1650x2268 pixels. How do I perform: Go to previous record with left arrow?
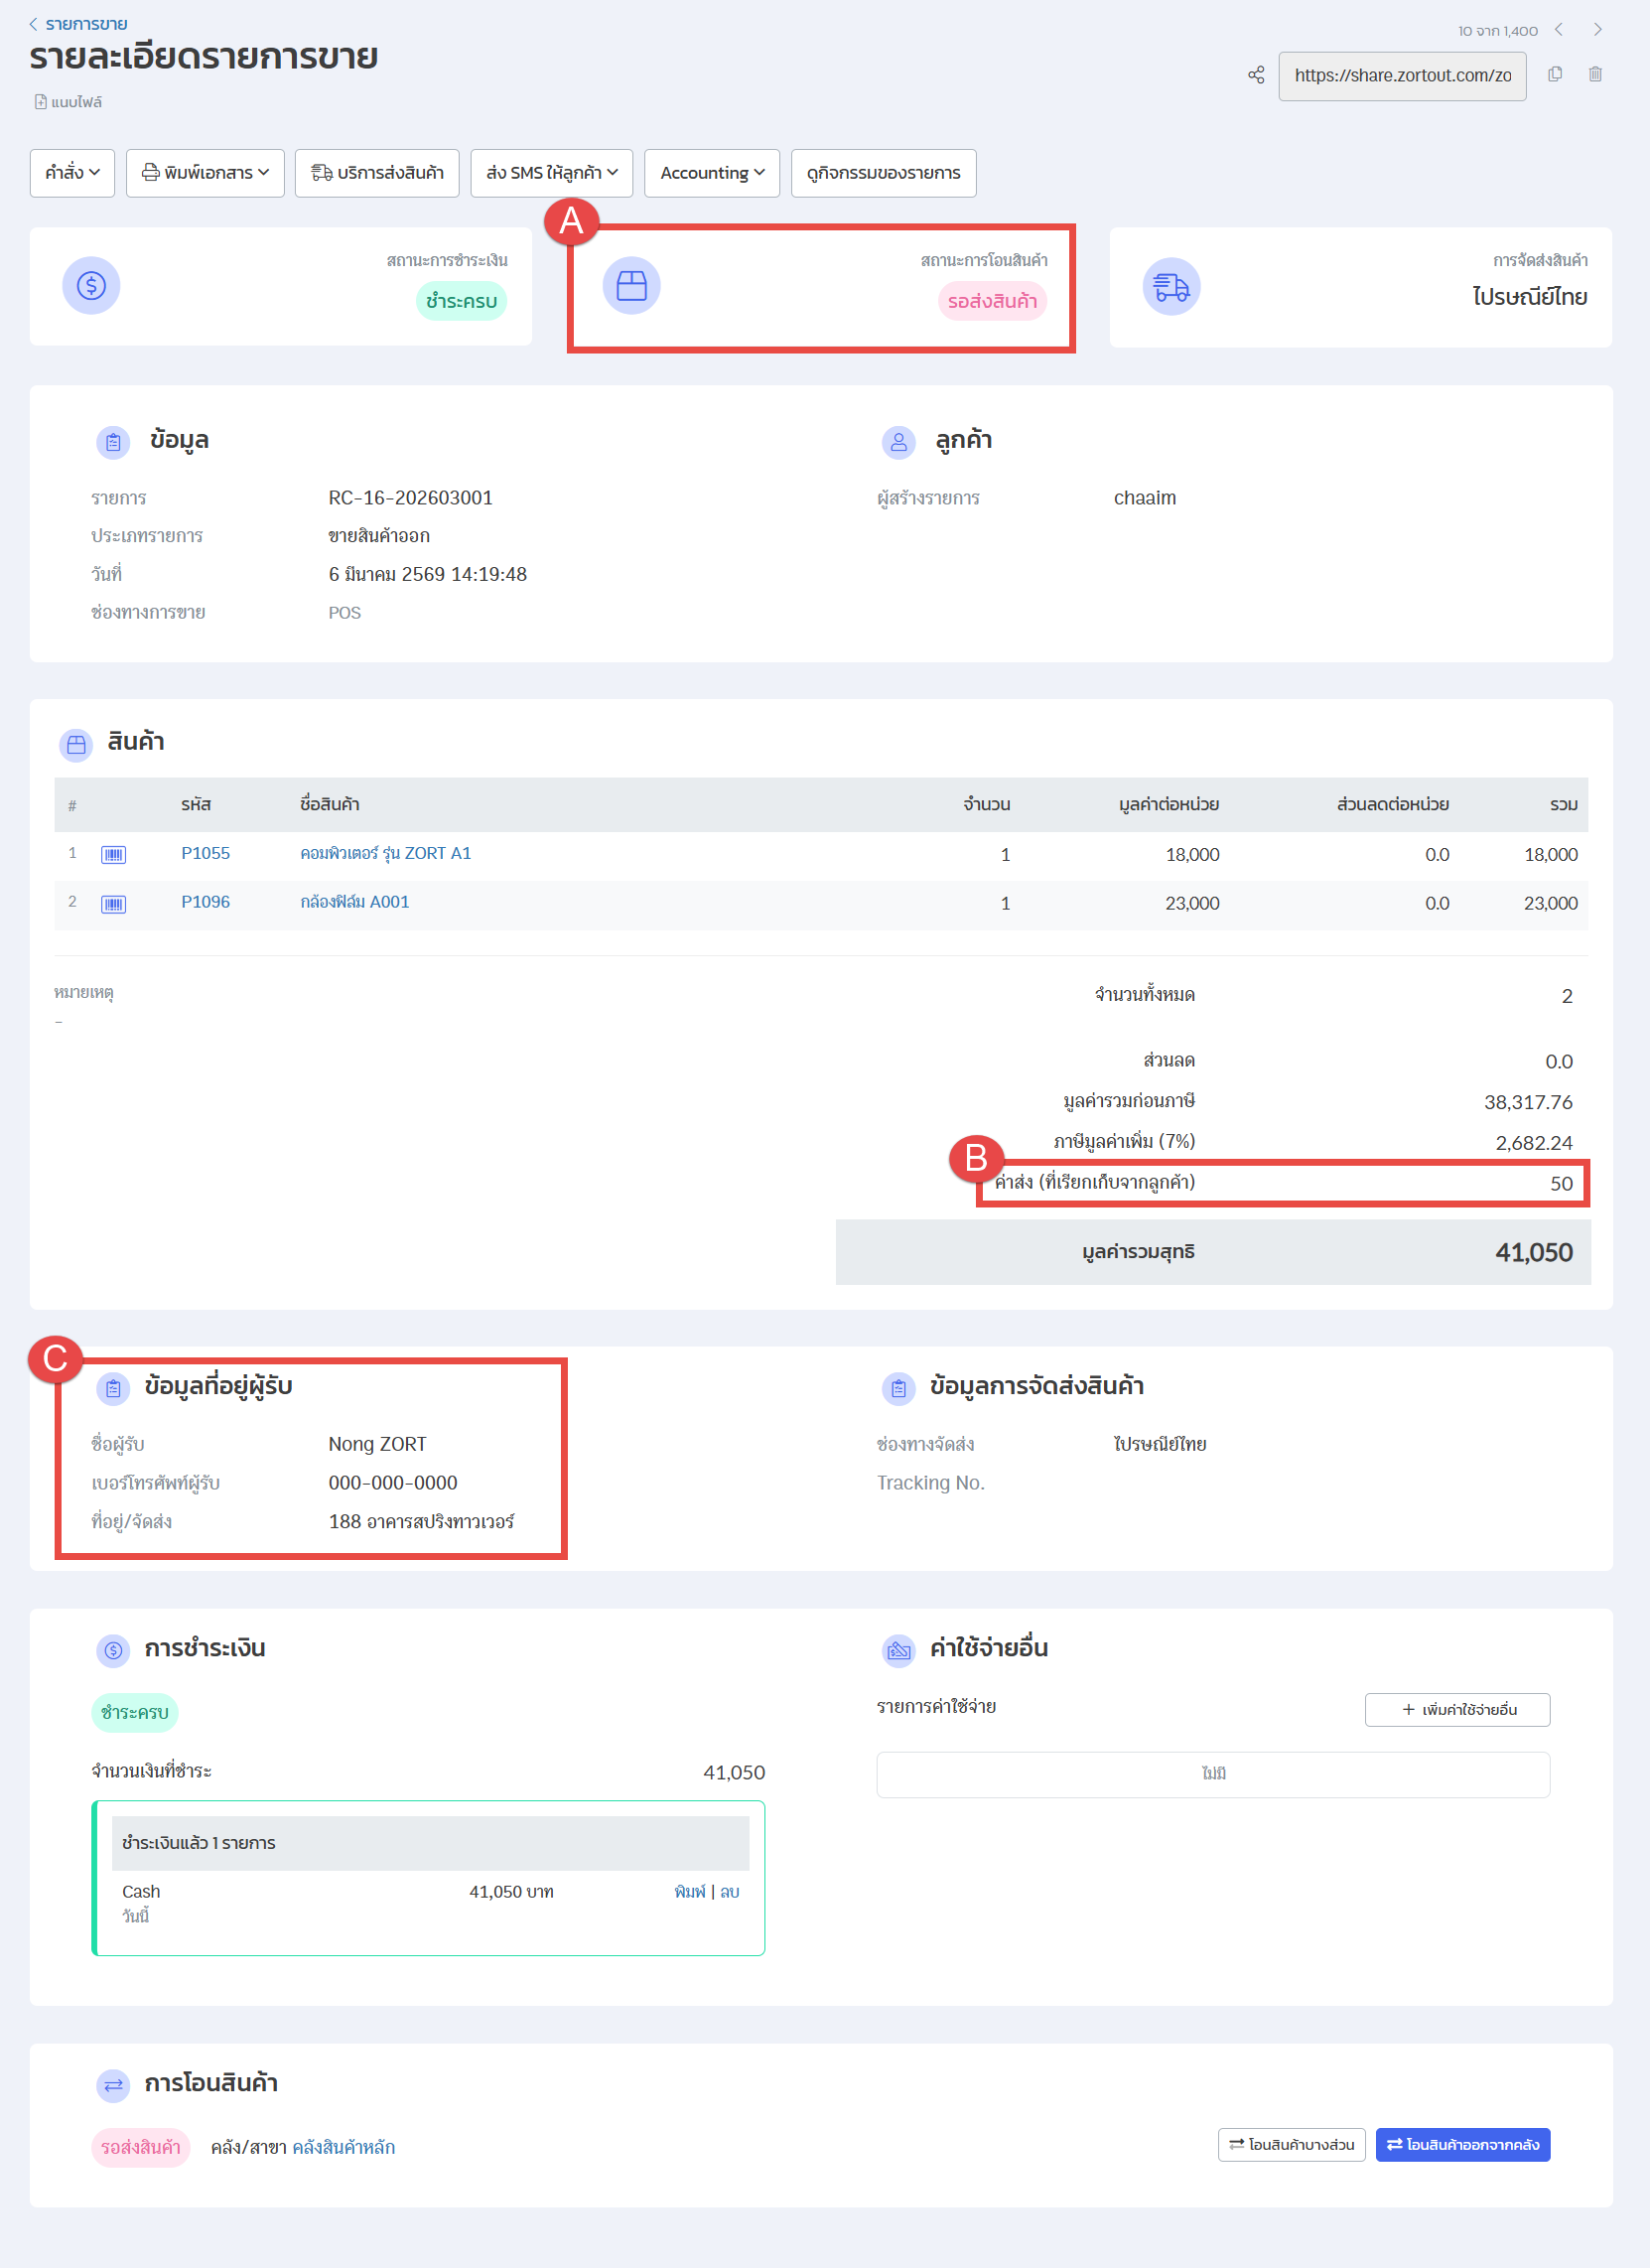(1559, 30)
